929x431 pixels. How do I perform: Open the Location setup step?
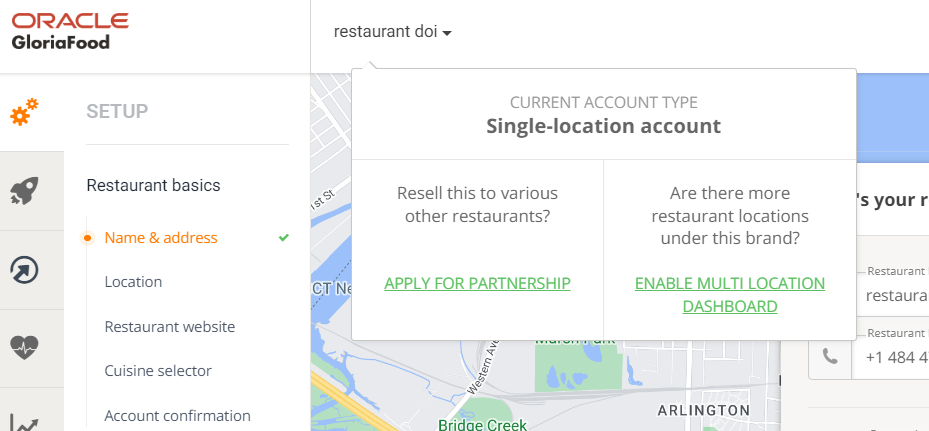coord(133,282)
